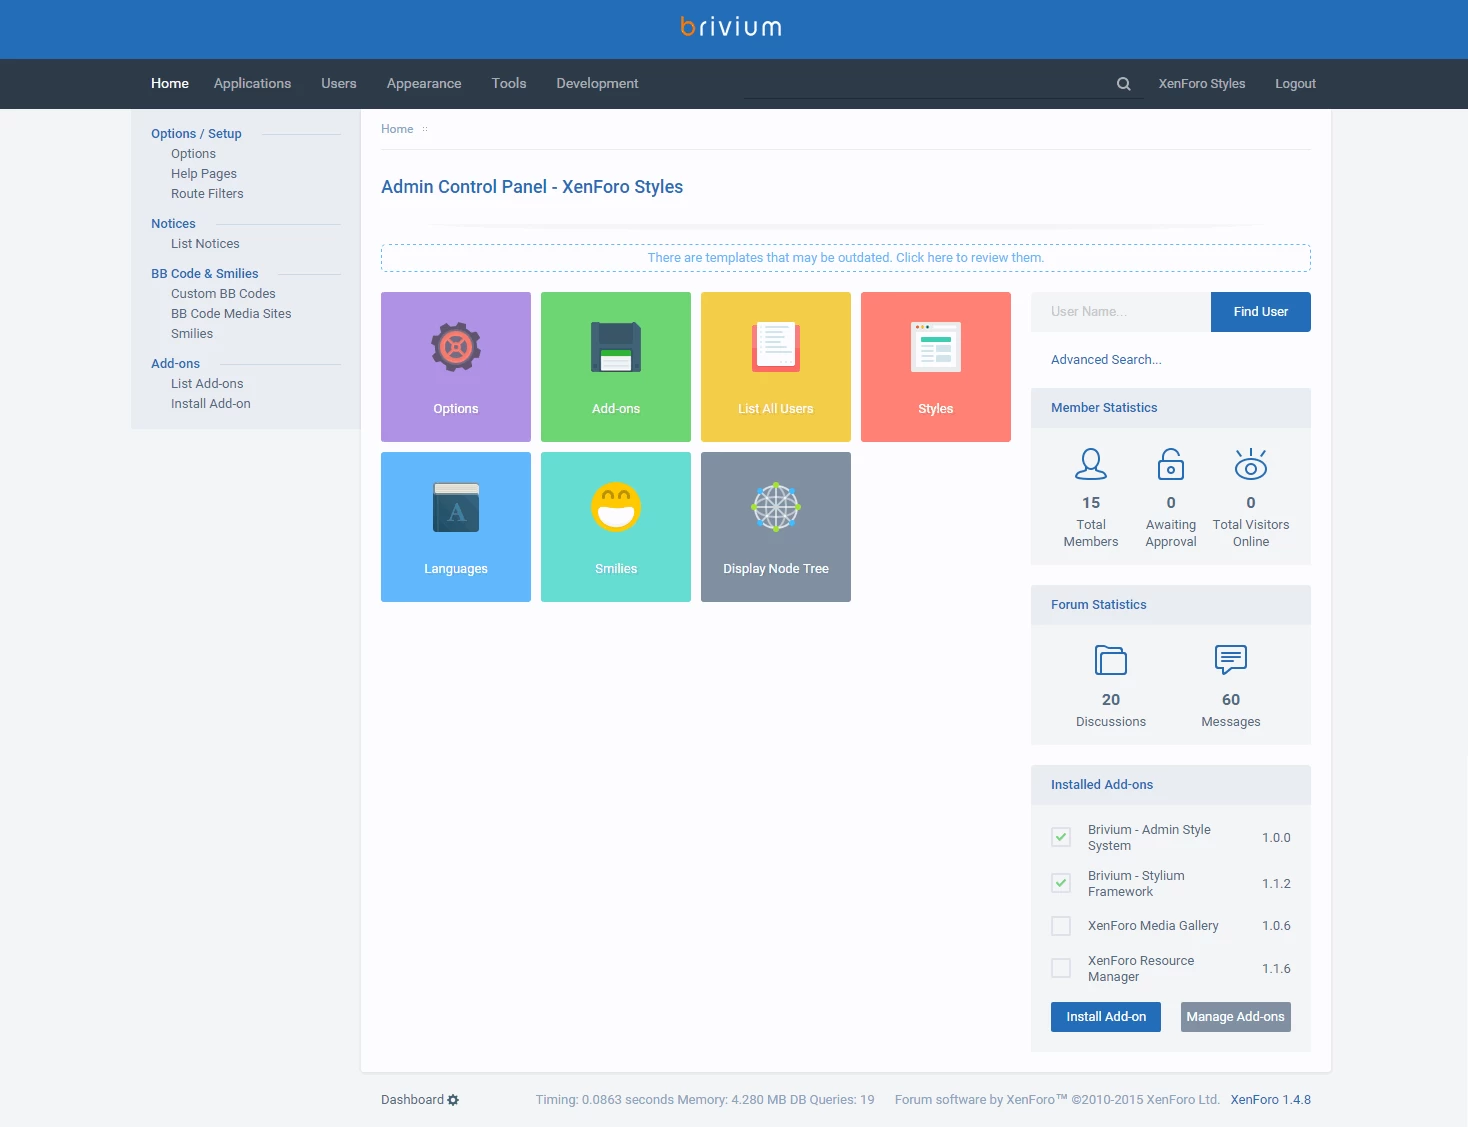Click the Messages speech bubble icon

click(x=1231, y=660)
